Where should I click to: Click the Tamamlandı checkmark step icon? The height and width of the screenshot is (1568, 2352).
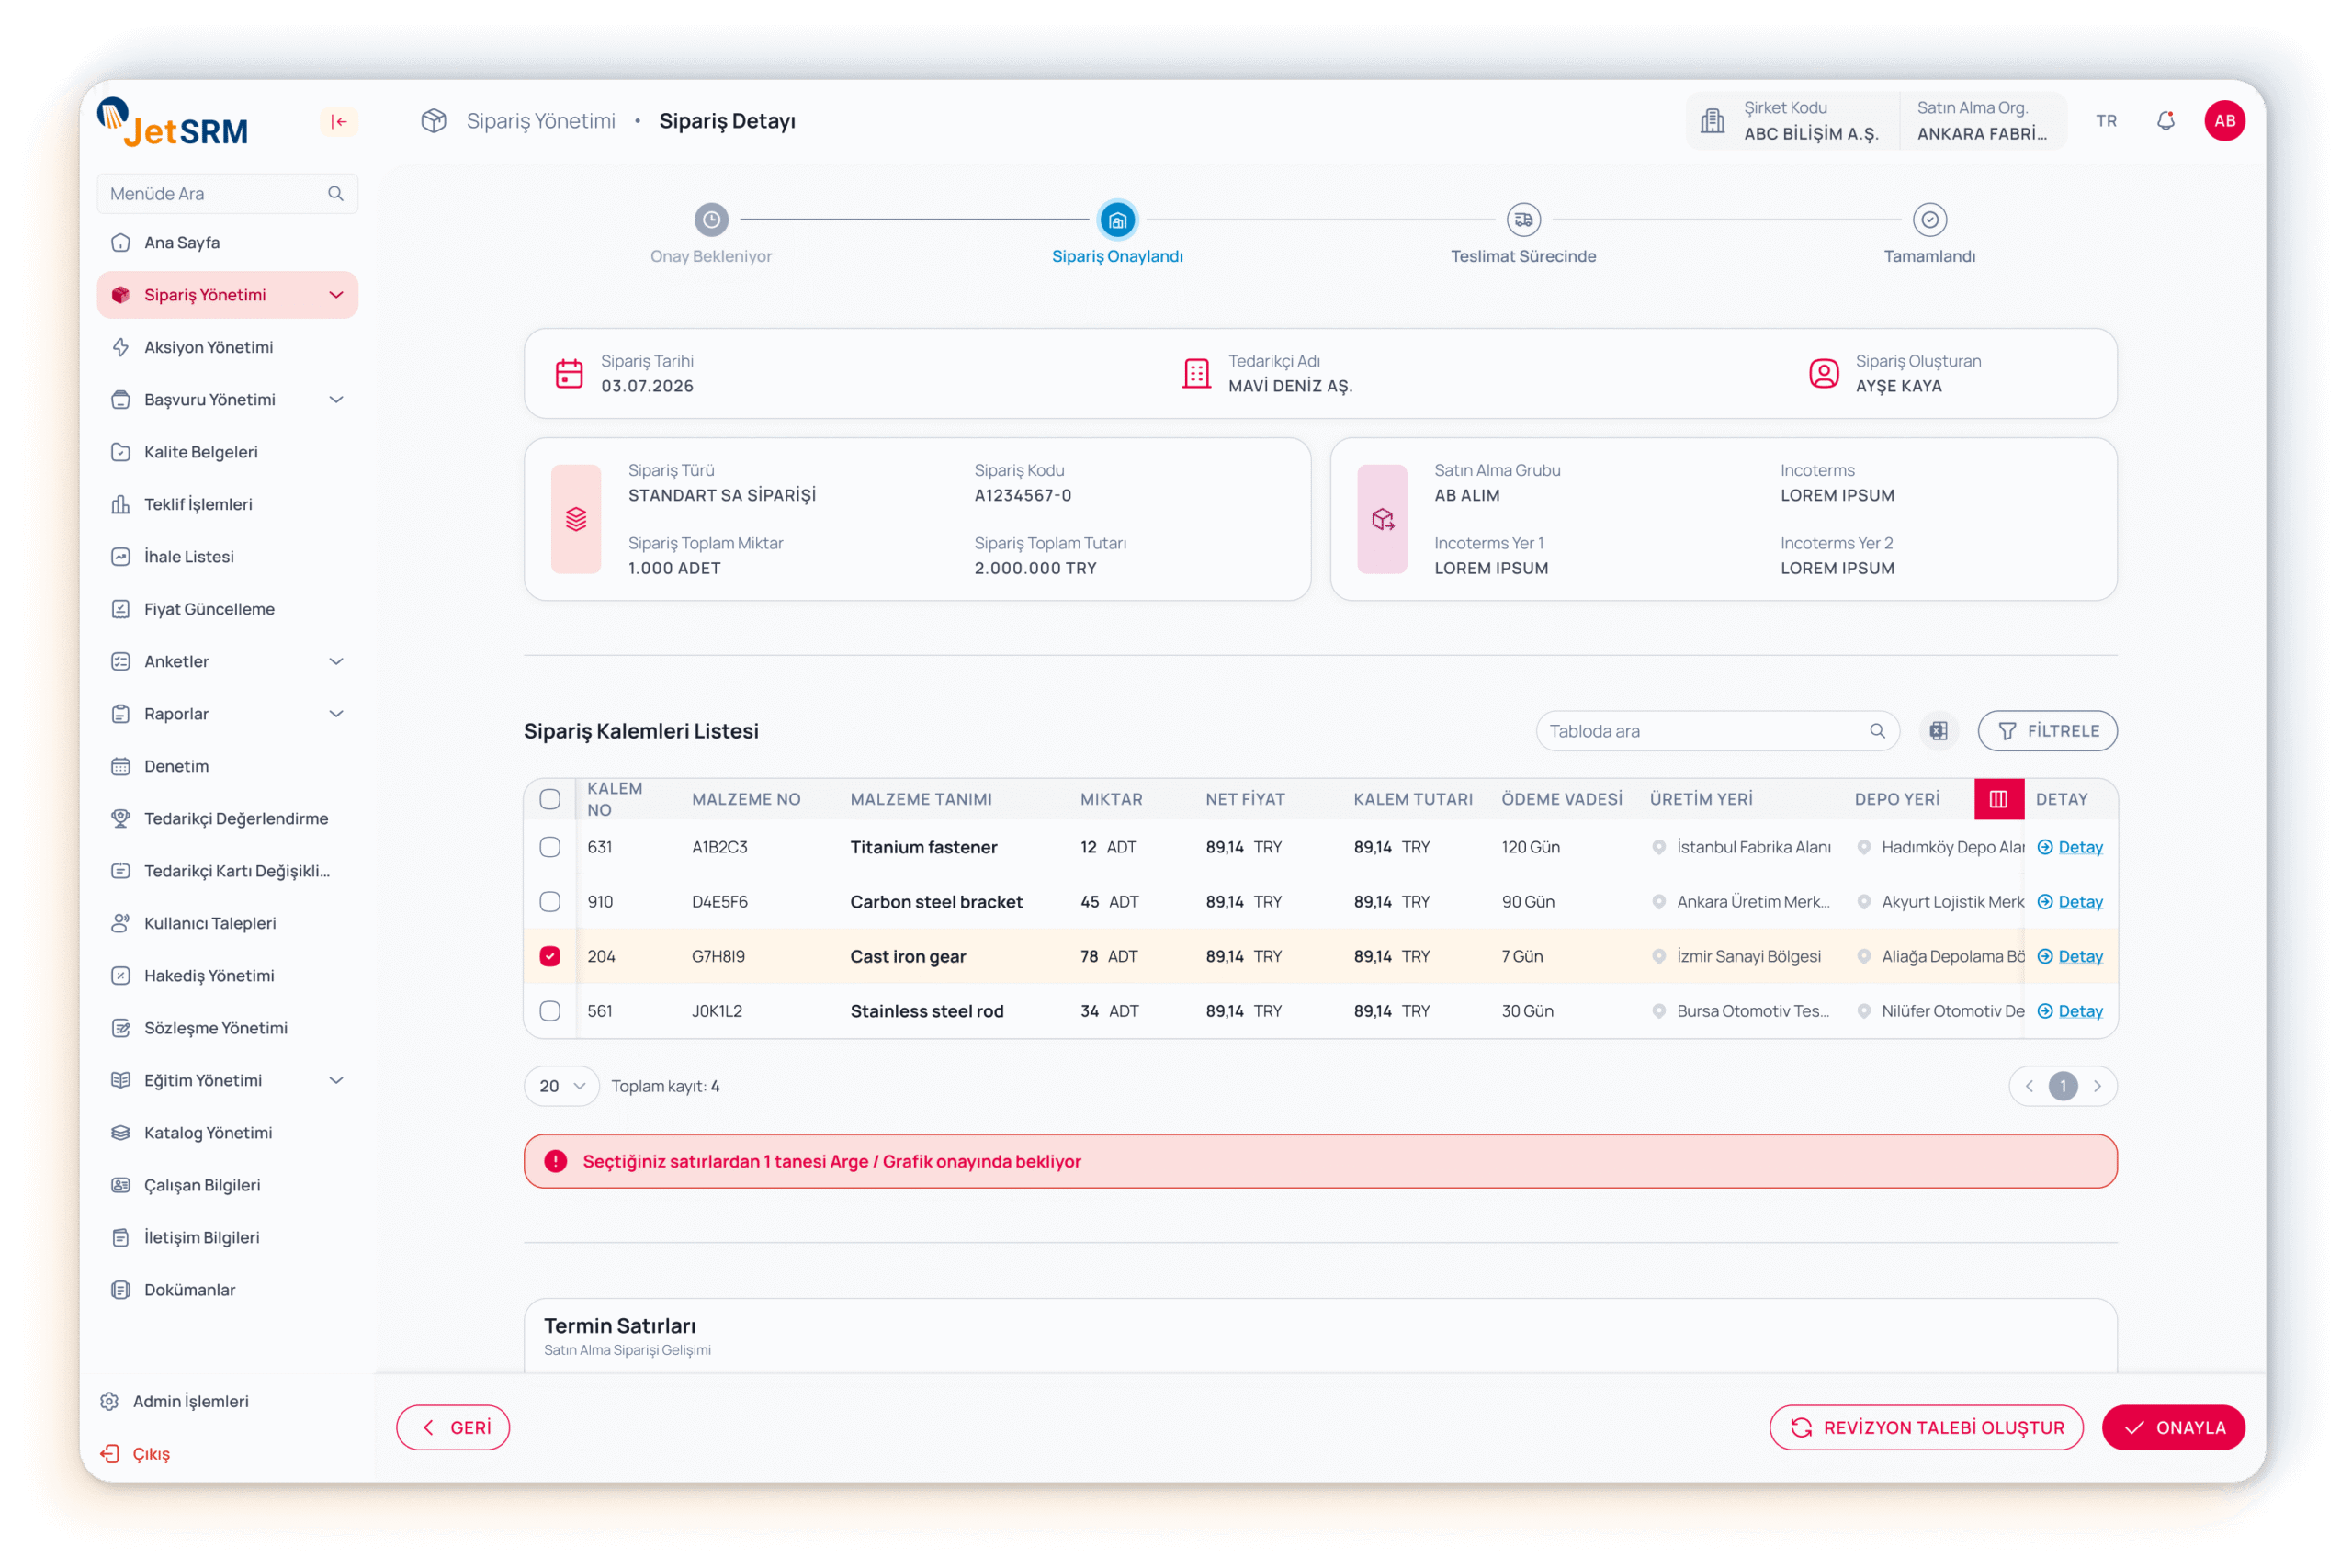[1929, 219]
